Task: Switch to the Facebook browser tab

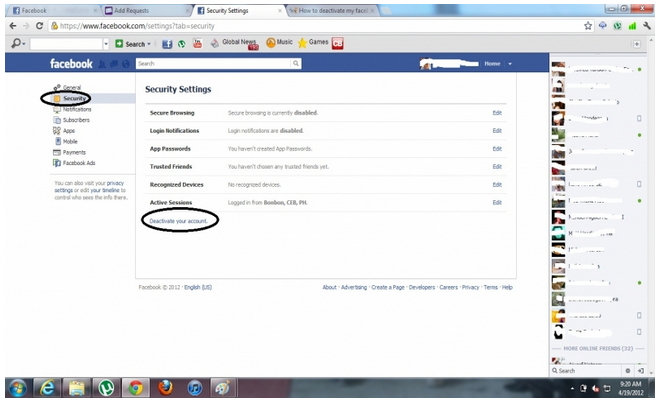Action: point(55,10)
